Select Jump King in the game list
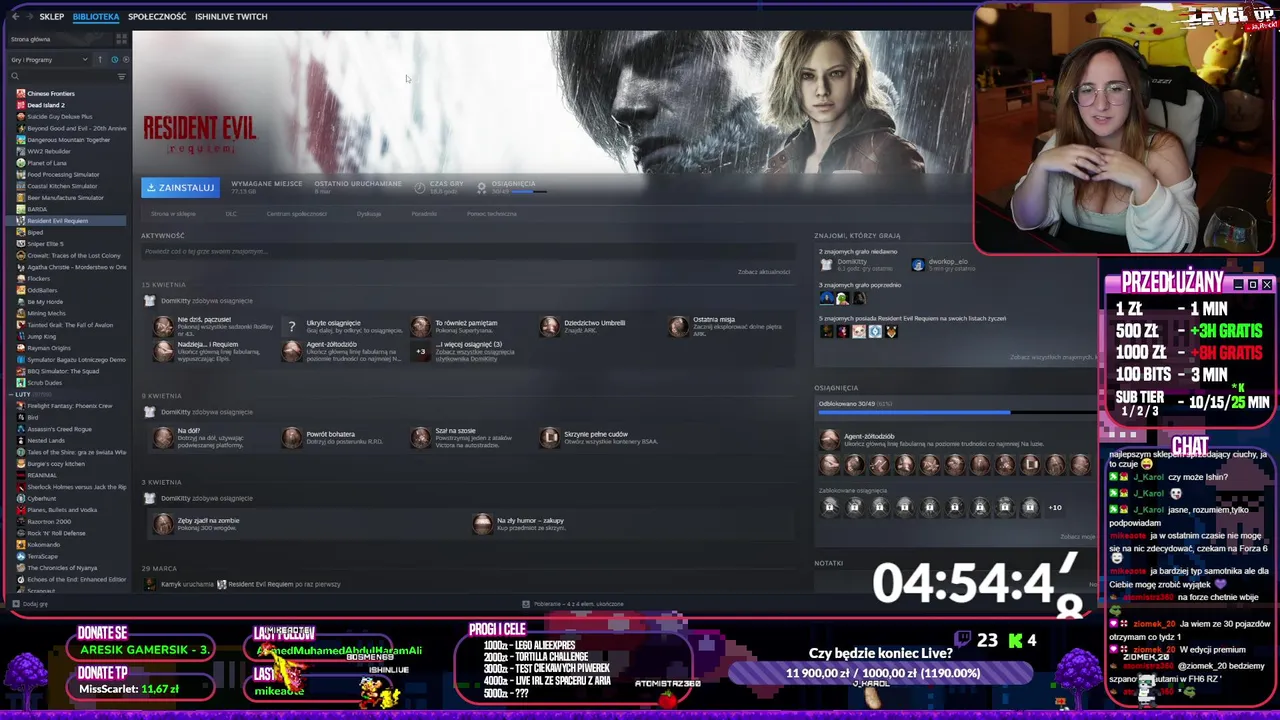The height and width of the screenshot is (720, 1280). (x=42, y=336)
